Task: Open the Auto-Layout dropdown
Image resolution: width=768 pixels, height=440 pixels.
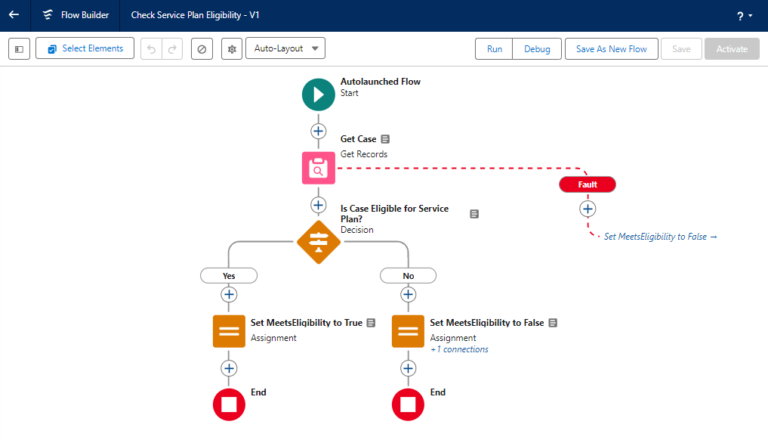Action: [285, 49]
